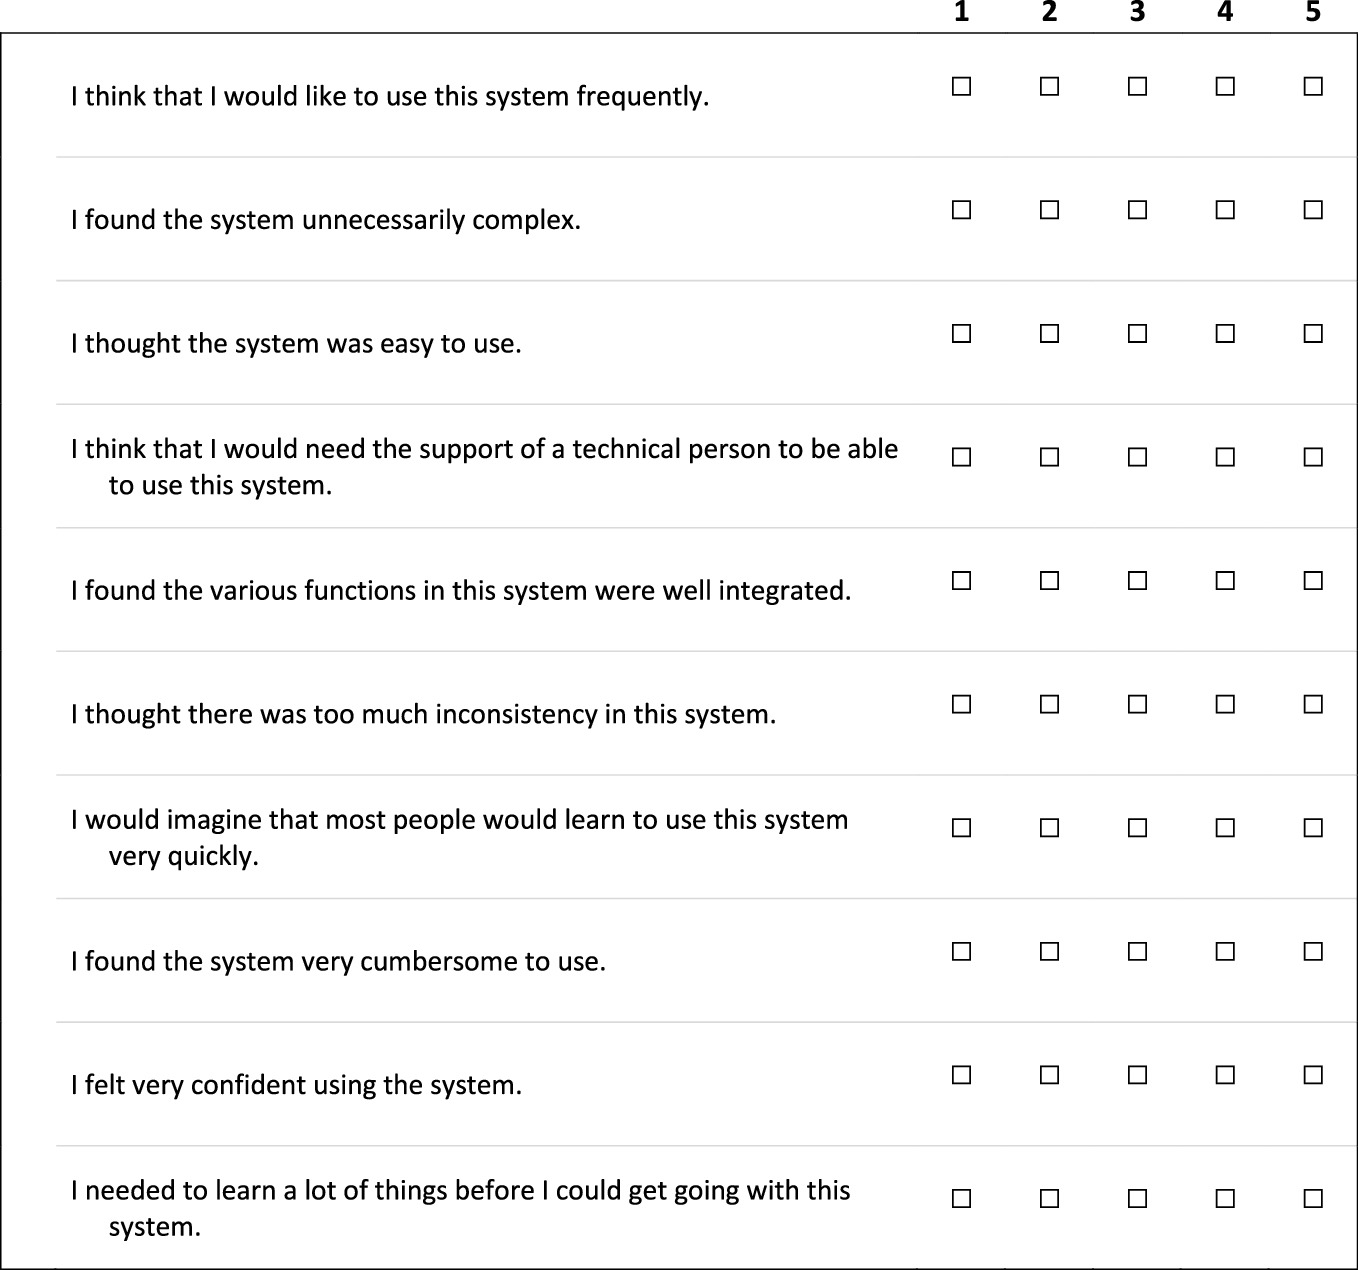Check rating 4 for 'felt very confident' statement
Image resolution: width=1358 pixels, height=1270 pixels.
tap(1225, 1075)
